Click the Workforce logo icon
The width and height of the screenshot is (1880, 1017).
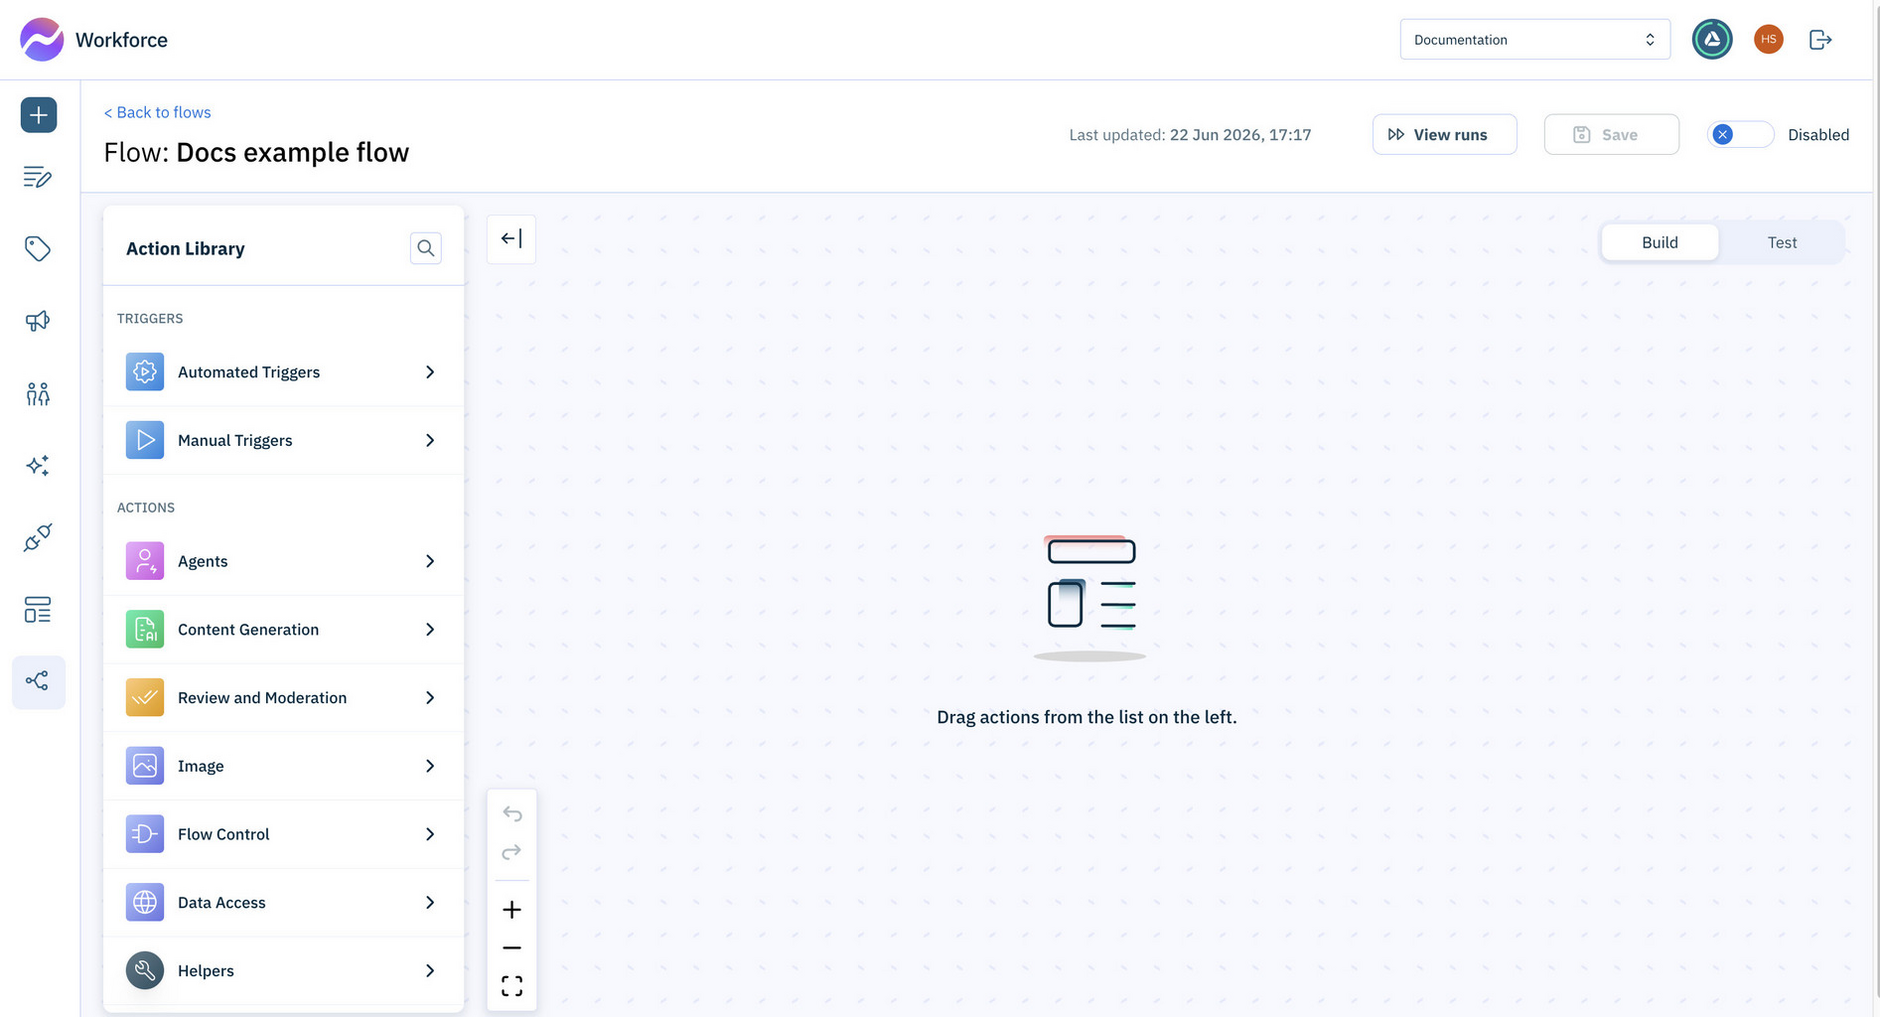42,39
